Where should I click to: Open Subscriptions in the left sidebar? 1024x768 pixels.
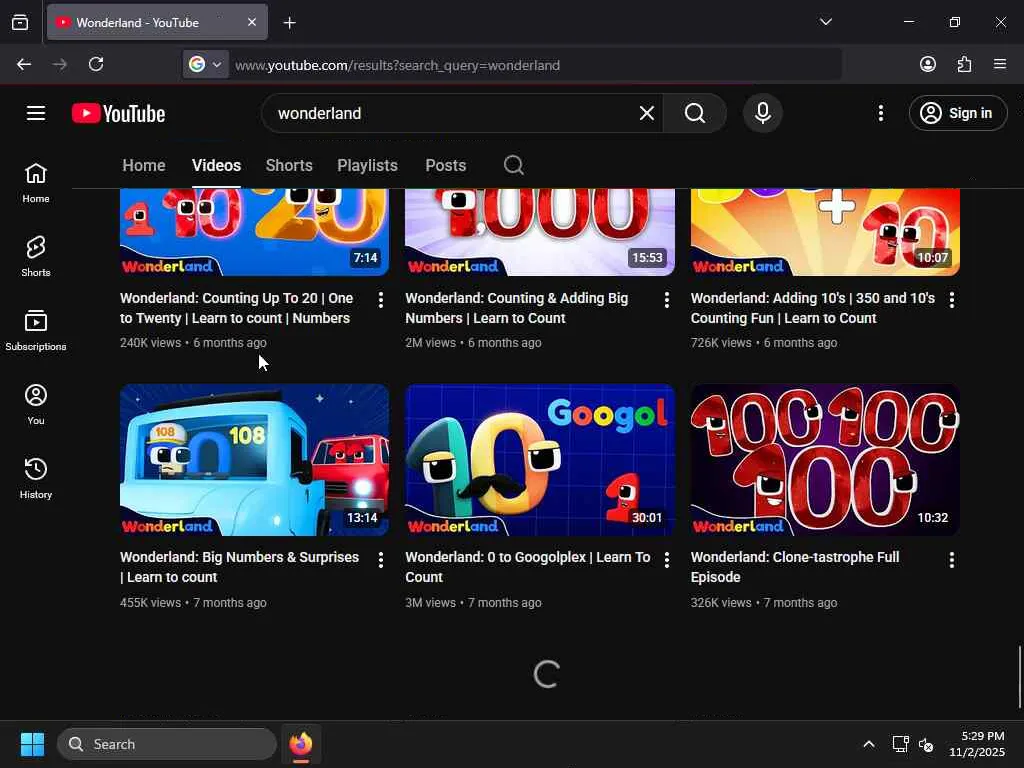point(36,330)
